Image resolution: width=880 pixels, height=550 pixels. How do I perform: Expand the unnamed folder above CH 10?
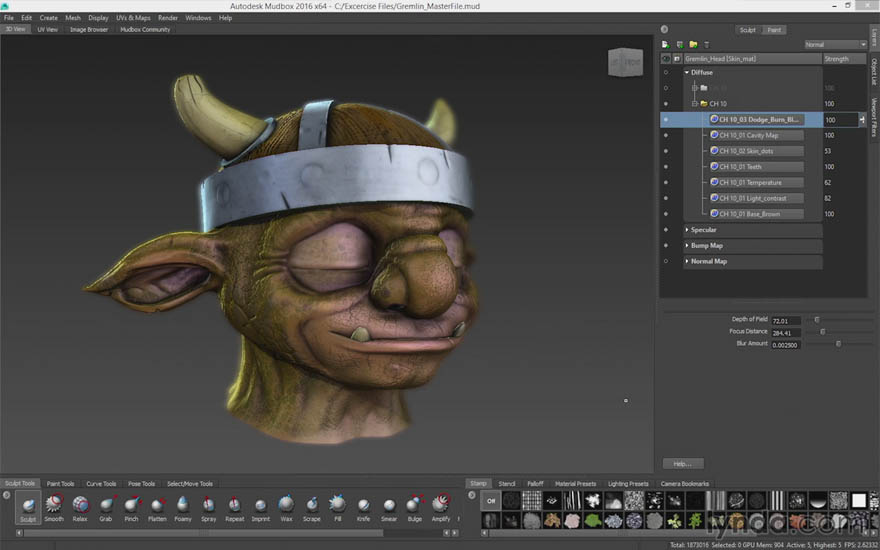[695, 88]
